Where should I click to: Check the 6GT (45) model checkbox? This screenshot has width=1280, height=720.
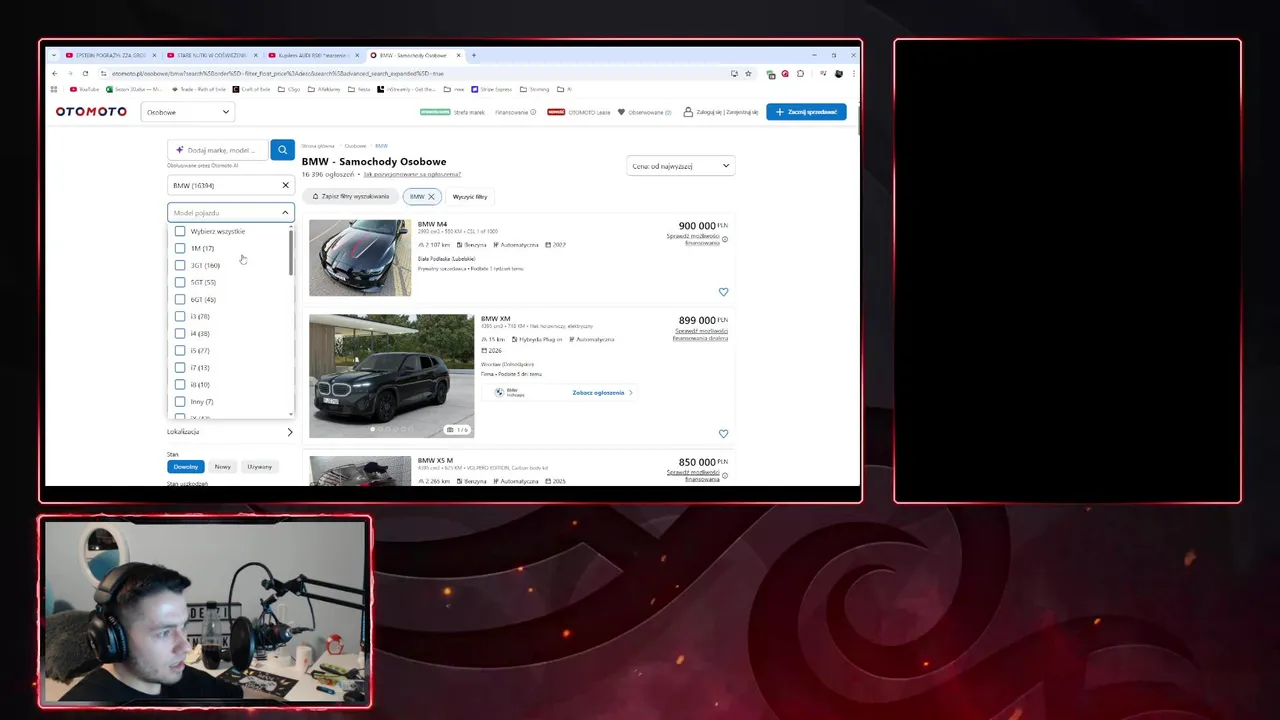180,299
